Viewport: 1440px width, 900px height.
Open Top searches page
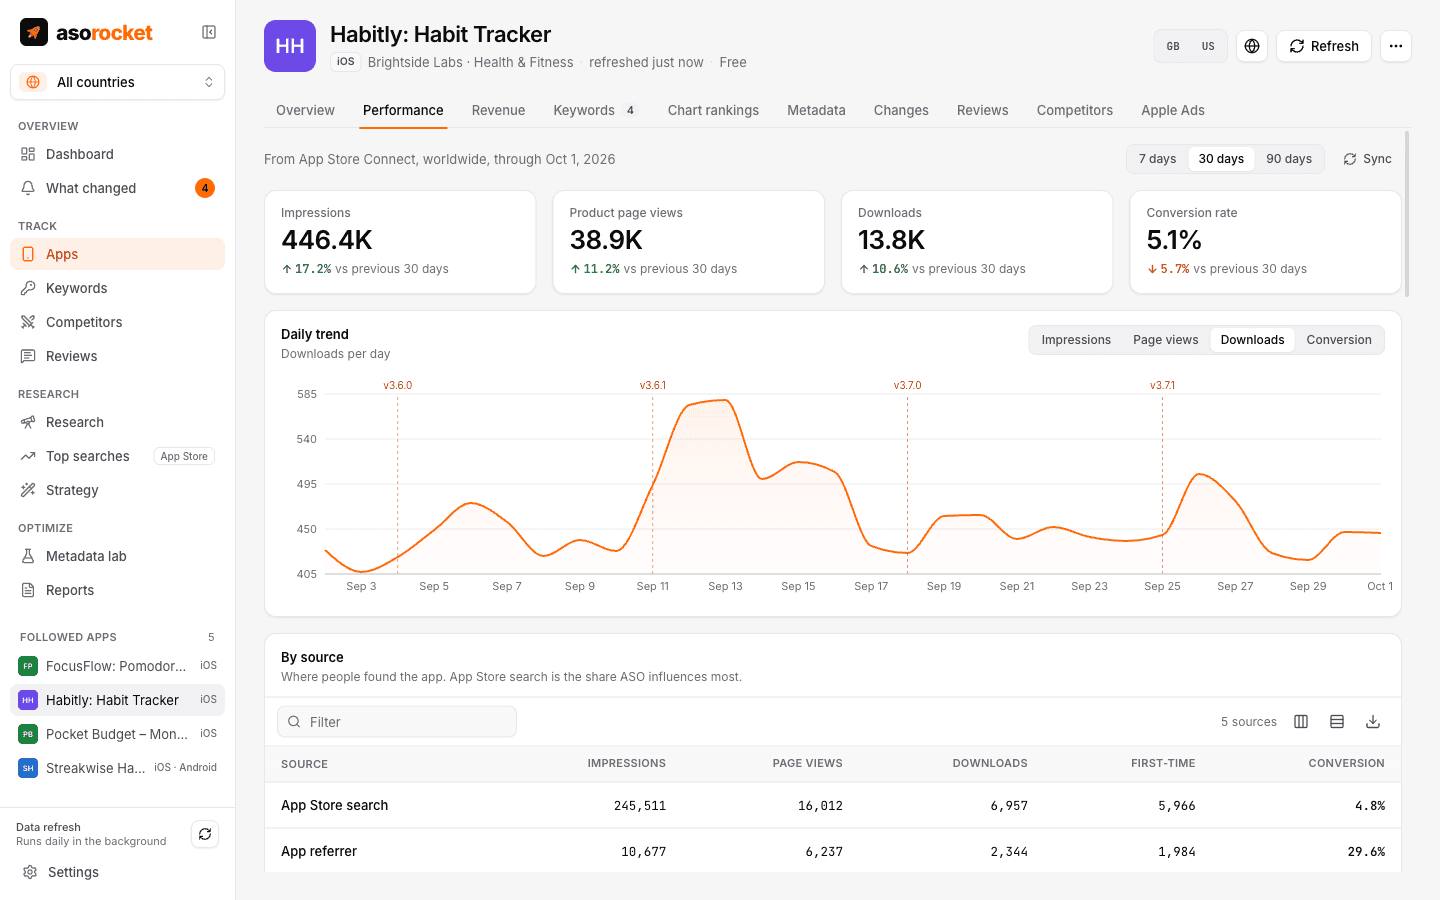click(x=117, y=456)
